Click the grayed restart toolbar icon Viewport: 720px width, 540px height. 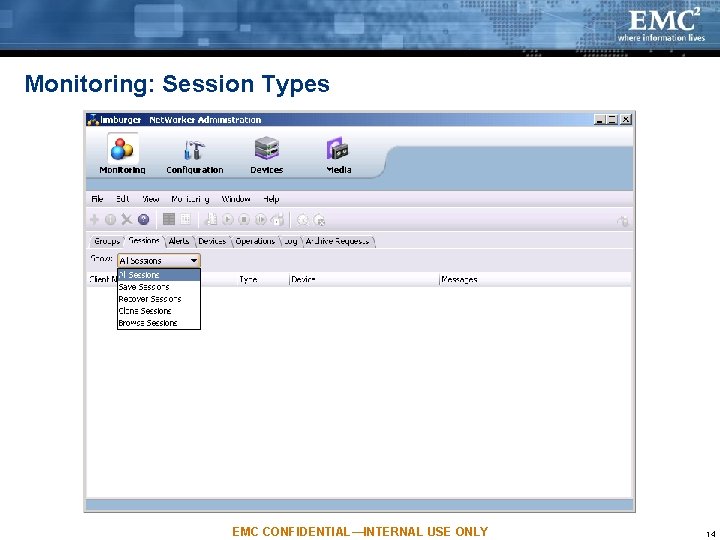(261, 220)
